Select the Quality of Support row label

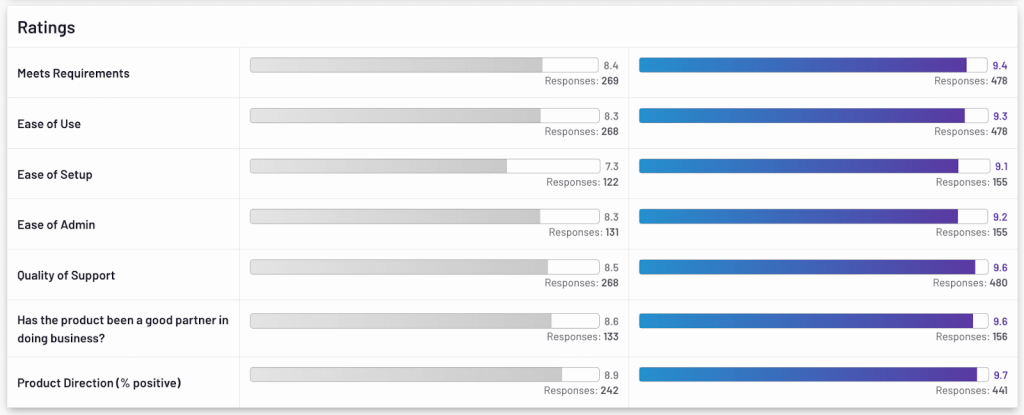point(67,275)
